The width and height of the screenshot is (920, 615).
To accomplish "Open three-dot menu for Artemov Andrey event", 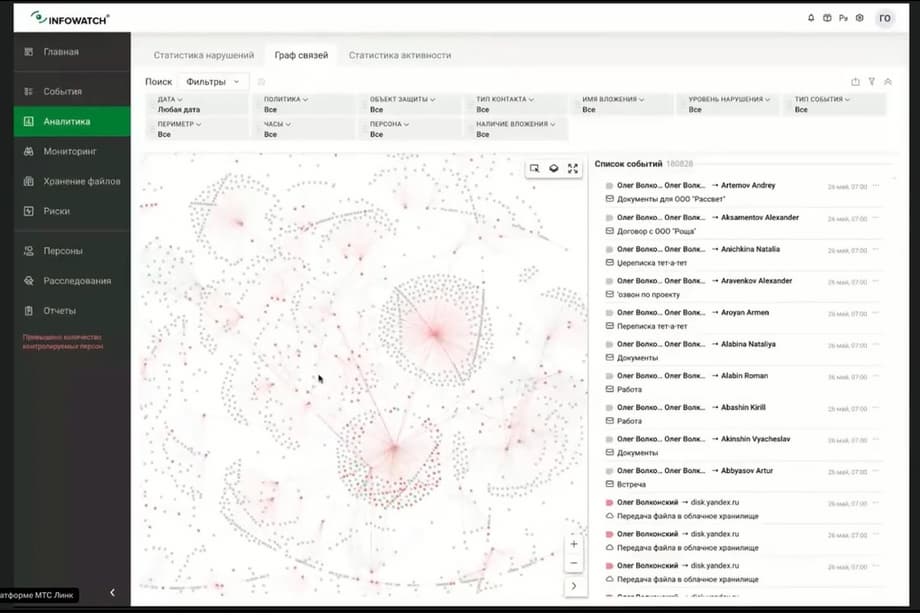I will (876, 186).
